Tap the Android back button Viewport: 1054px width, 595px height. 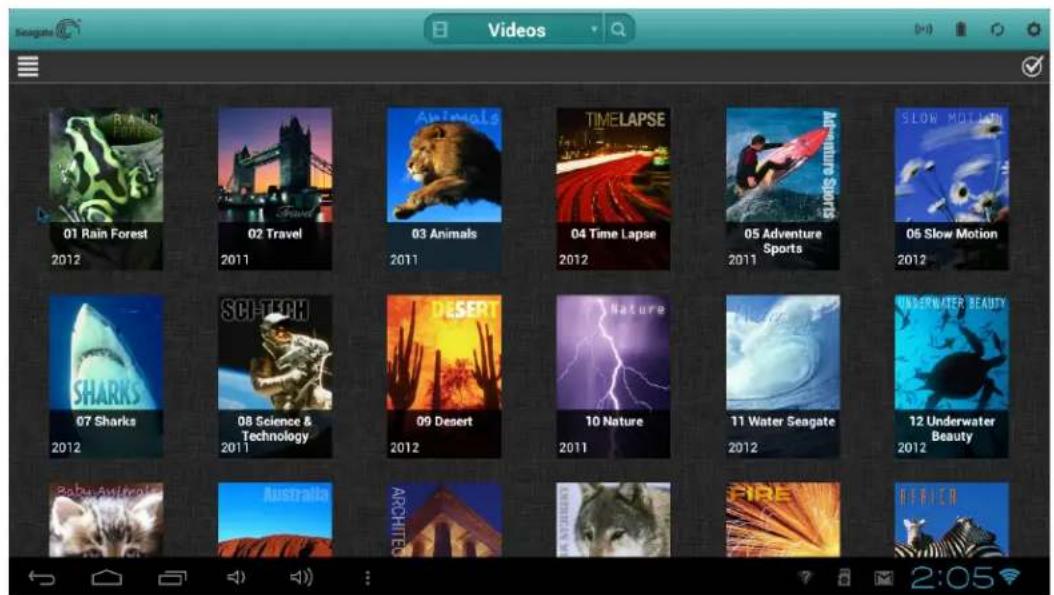pyautogui.click(x=42, y=578)
